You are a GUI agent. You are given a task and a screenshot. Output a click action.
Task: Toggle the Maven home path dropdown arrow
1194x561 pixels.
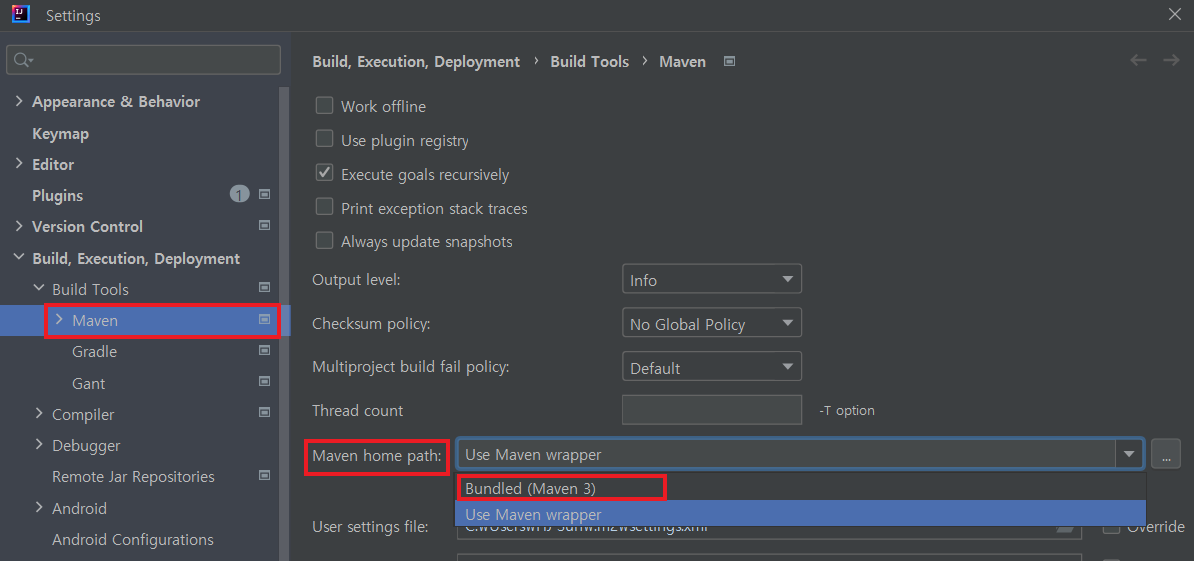(1129, 454)
